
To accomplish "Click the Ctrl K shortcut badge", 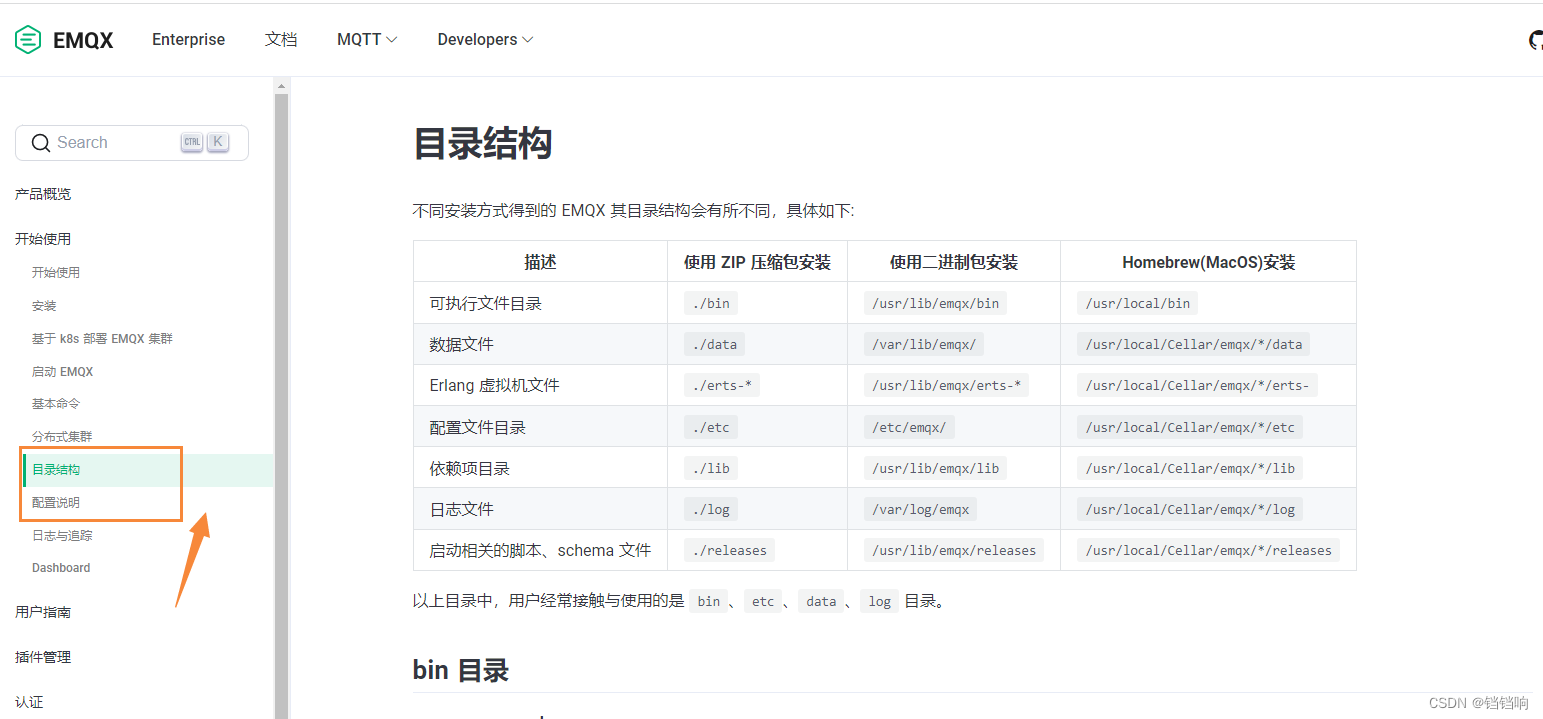I will point(205,143).
